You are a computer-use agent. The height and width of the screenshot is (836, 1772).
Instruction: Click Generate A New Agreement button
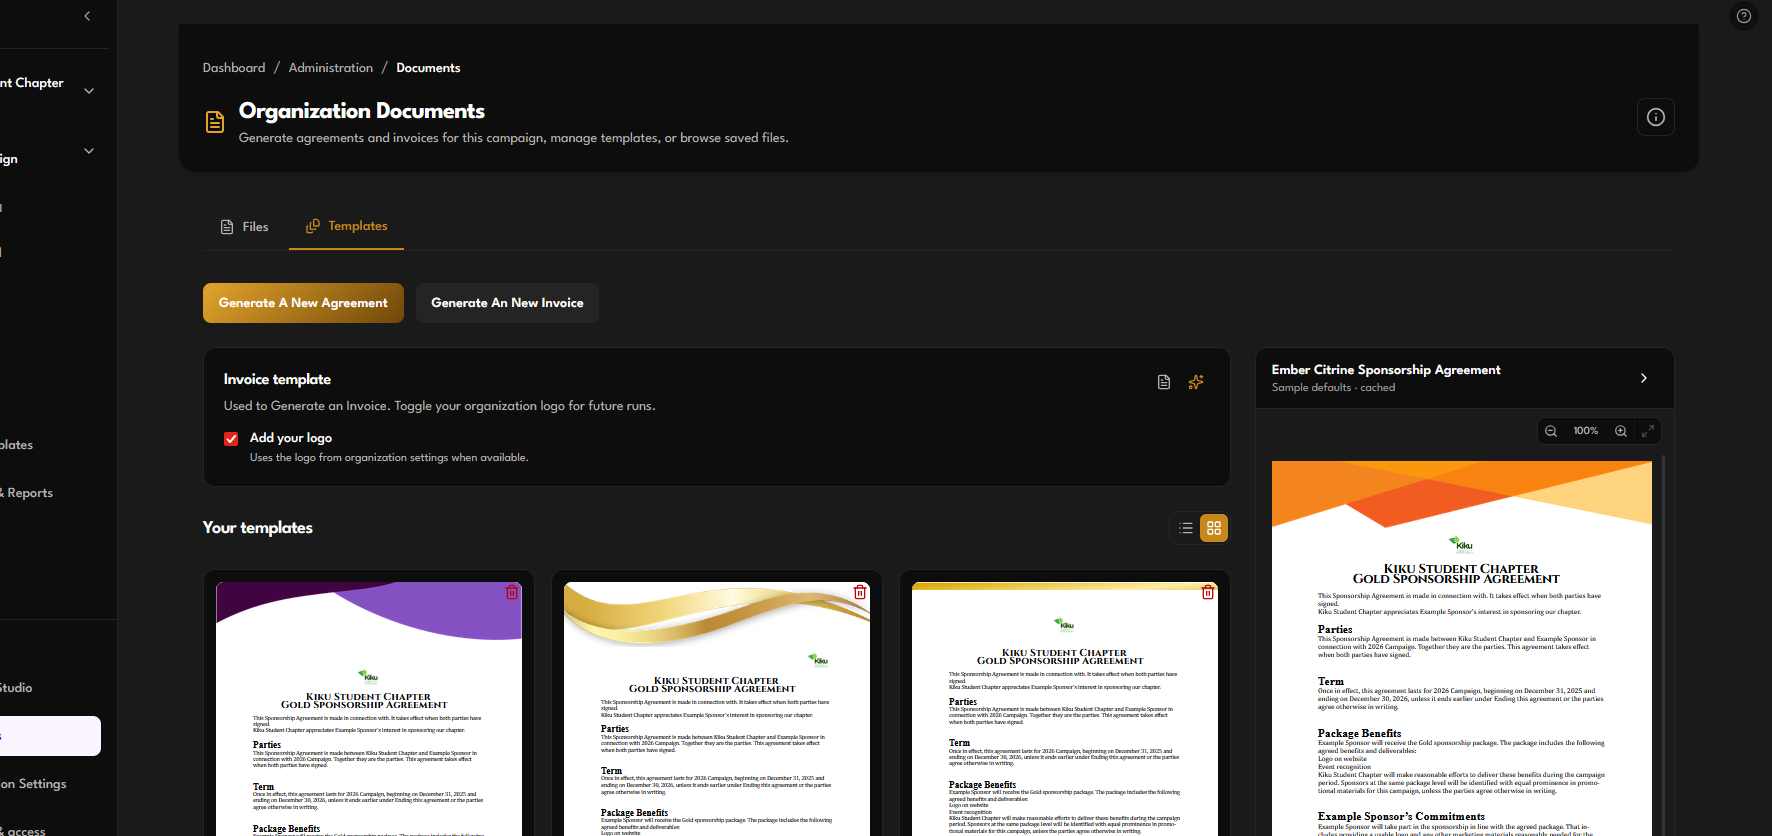click(303, 303)
